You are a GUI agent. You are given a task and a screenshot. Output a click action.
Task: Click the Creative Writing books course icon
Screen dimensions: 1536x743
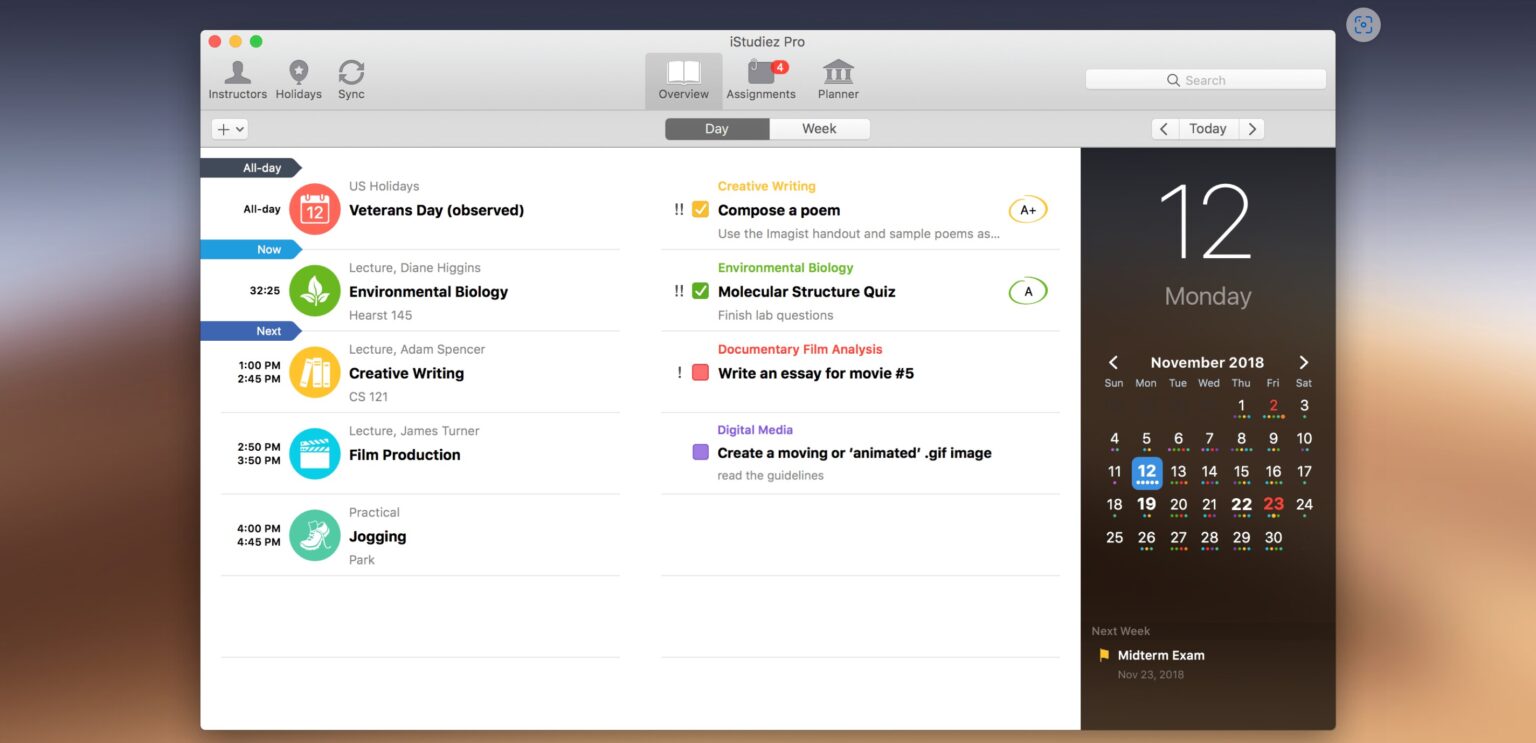(x=315, y=373)
